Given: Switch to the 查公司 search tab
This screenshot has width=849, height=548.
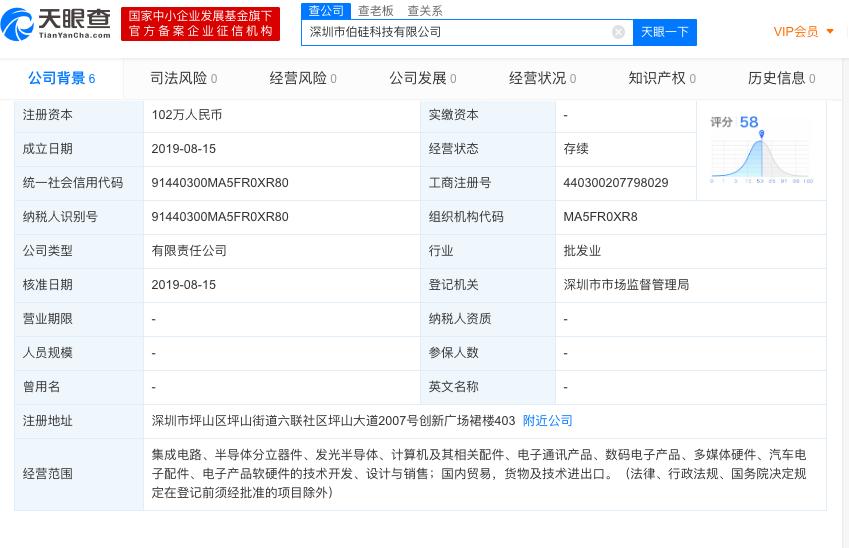Looking at the screenshot, I should click(326, 10).
